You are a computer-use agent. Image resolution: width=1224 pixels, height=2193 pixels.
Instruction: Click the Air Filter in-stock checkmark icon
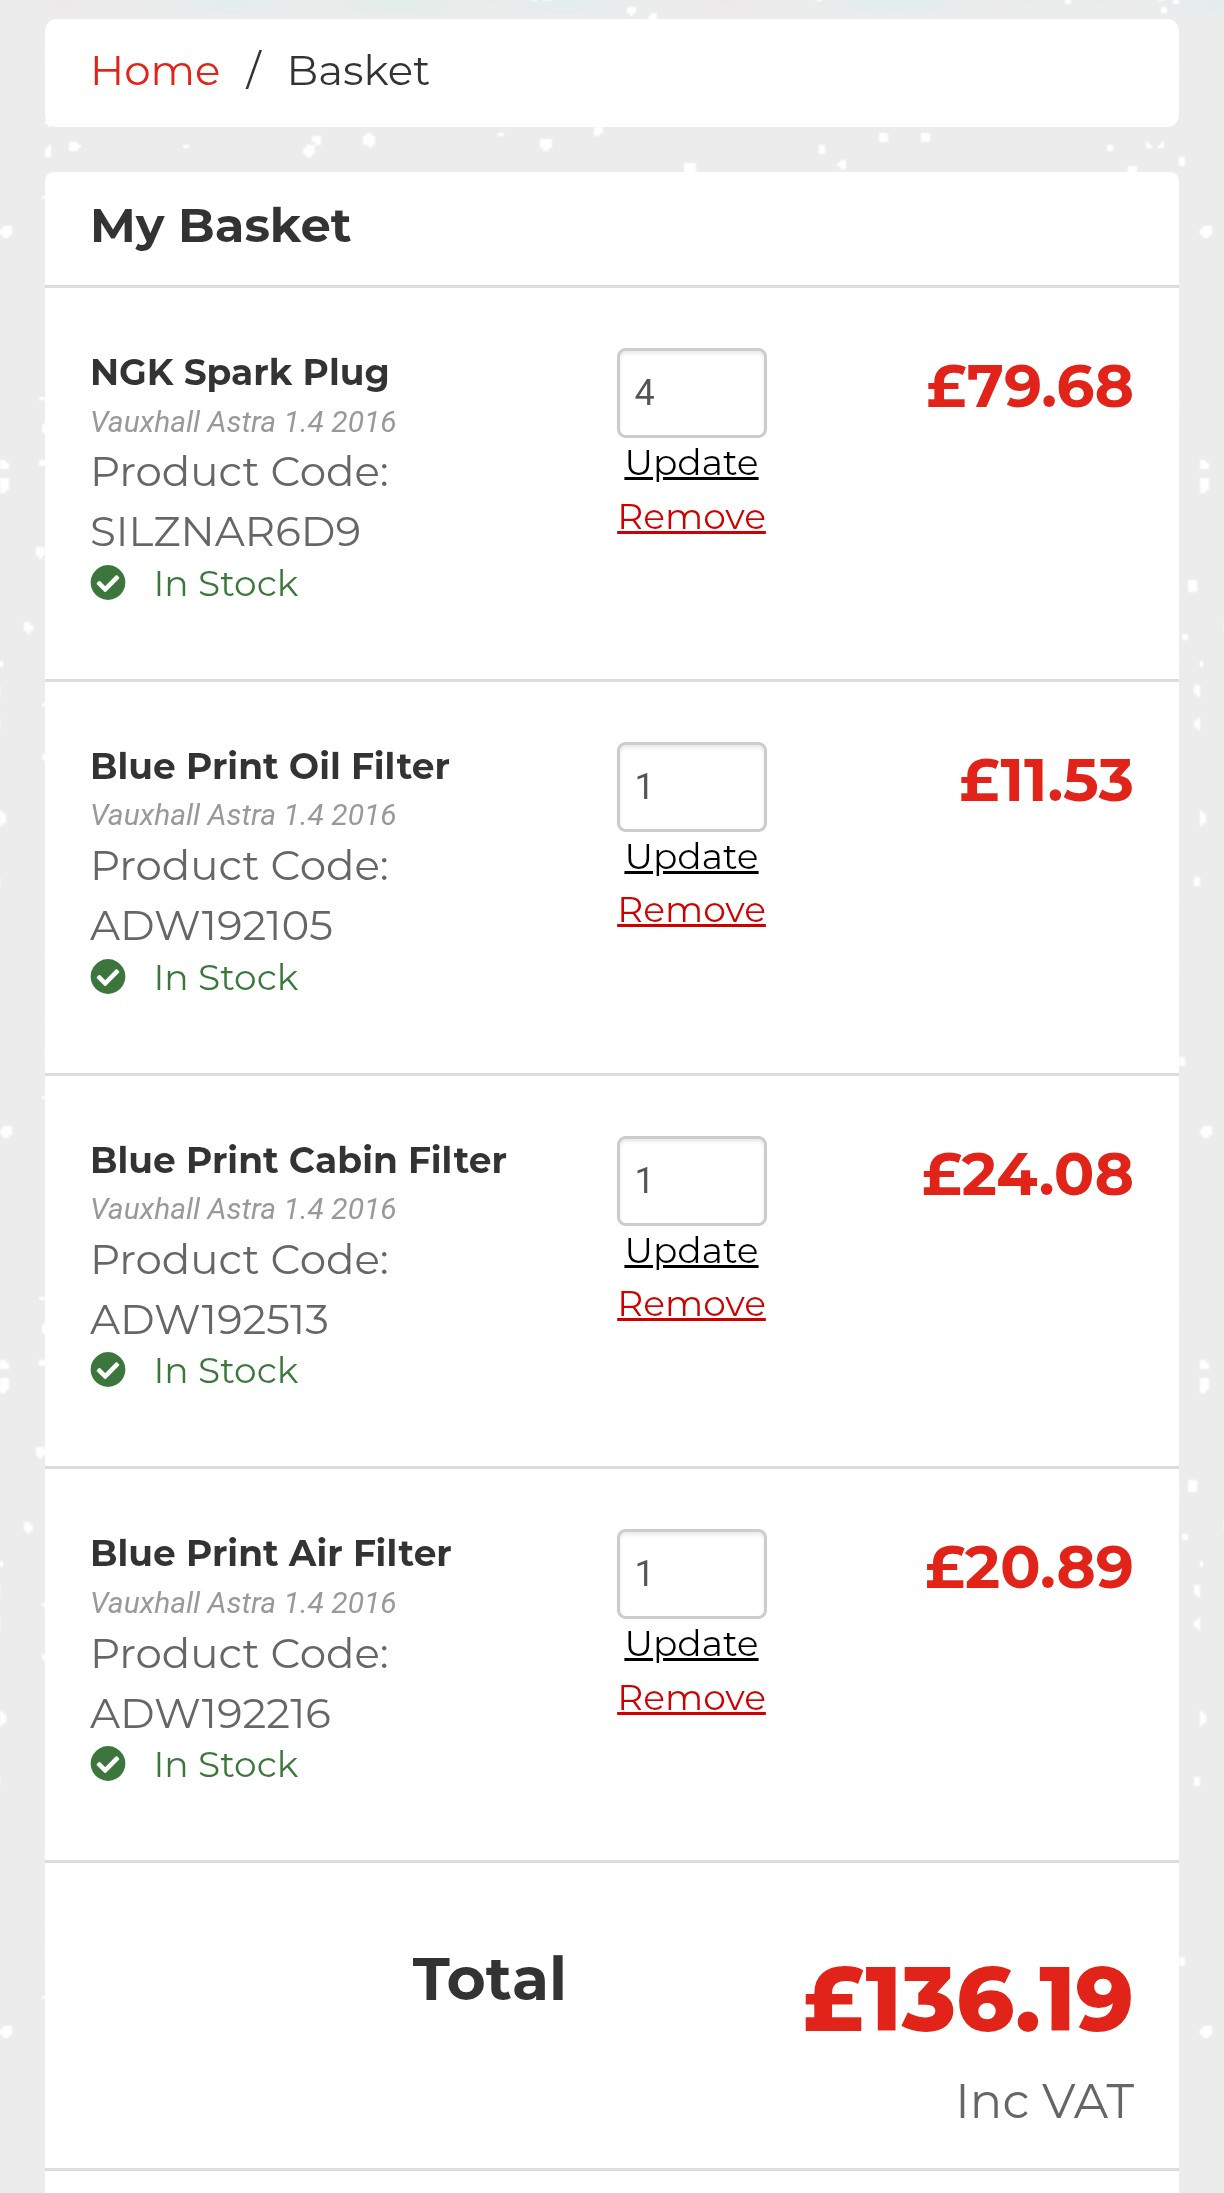coord(108,1764)
